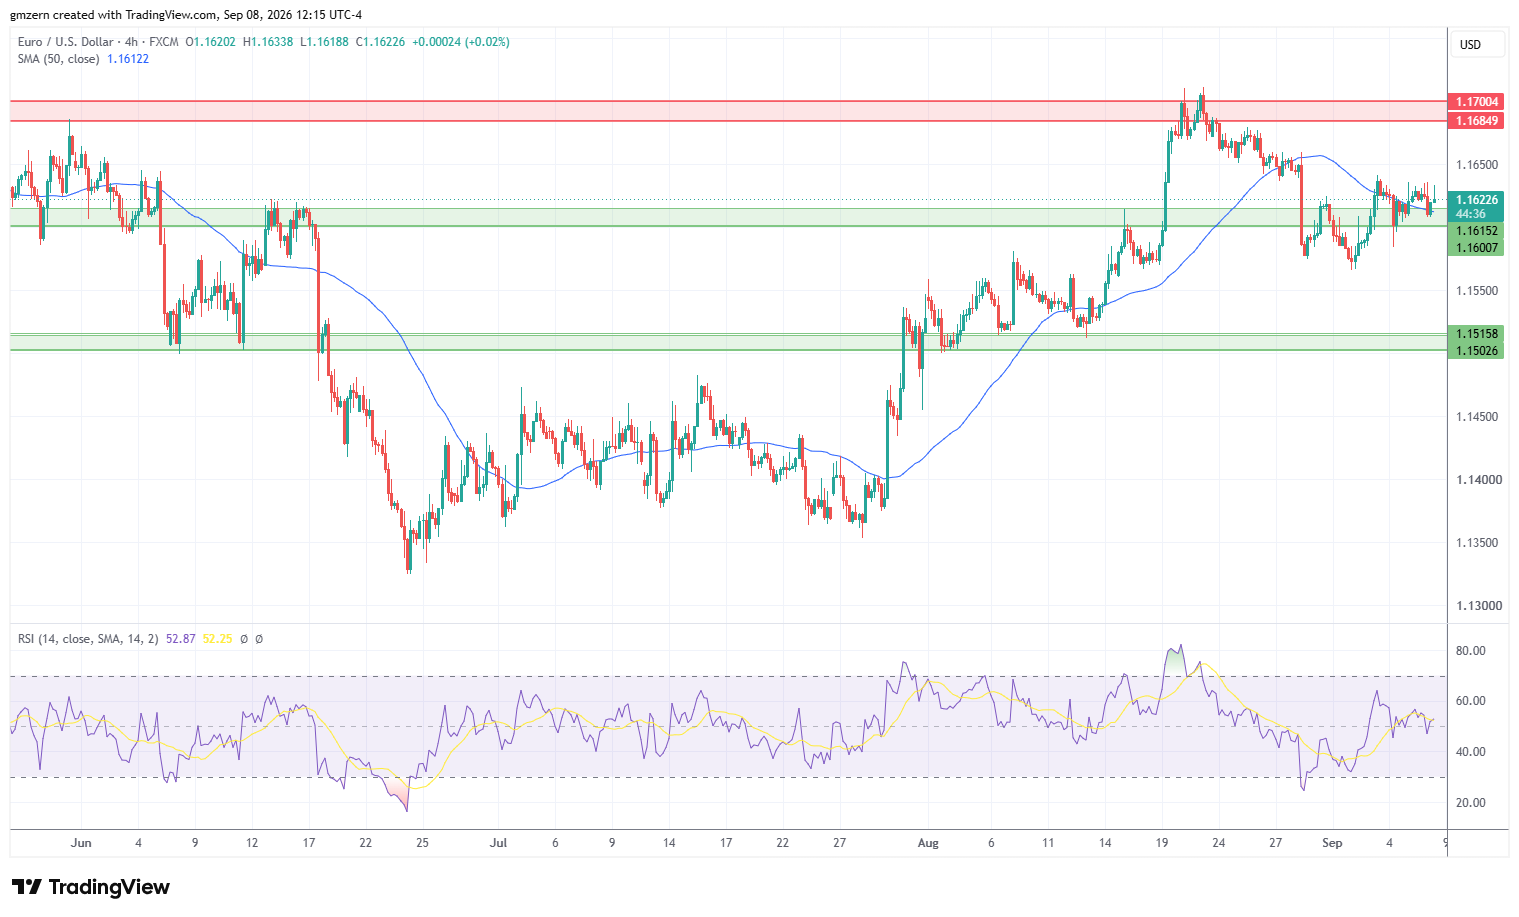Screen dimensions: 1519x917
Task: Click the close value C1.16226
Action: point(380,42)
